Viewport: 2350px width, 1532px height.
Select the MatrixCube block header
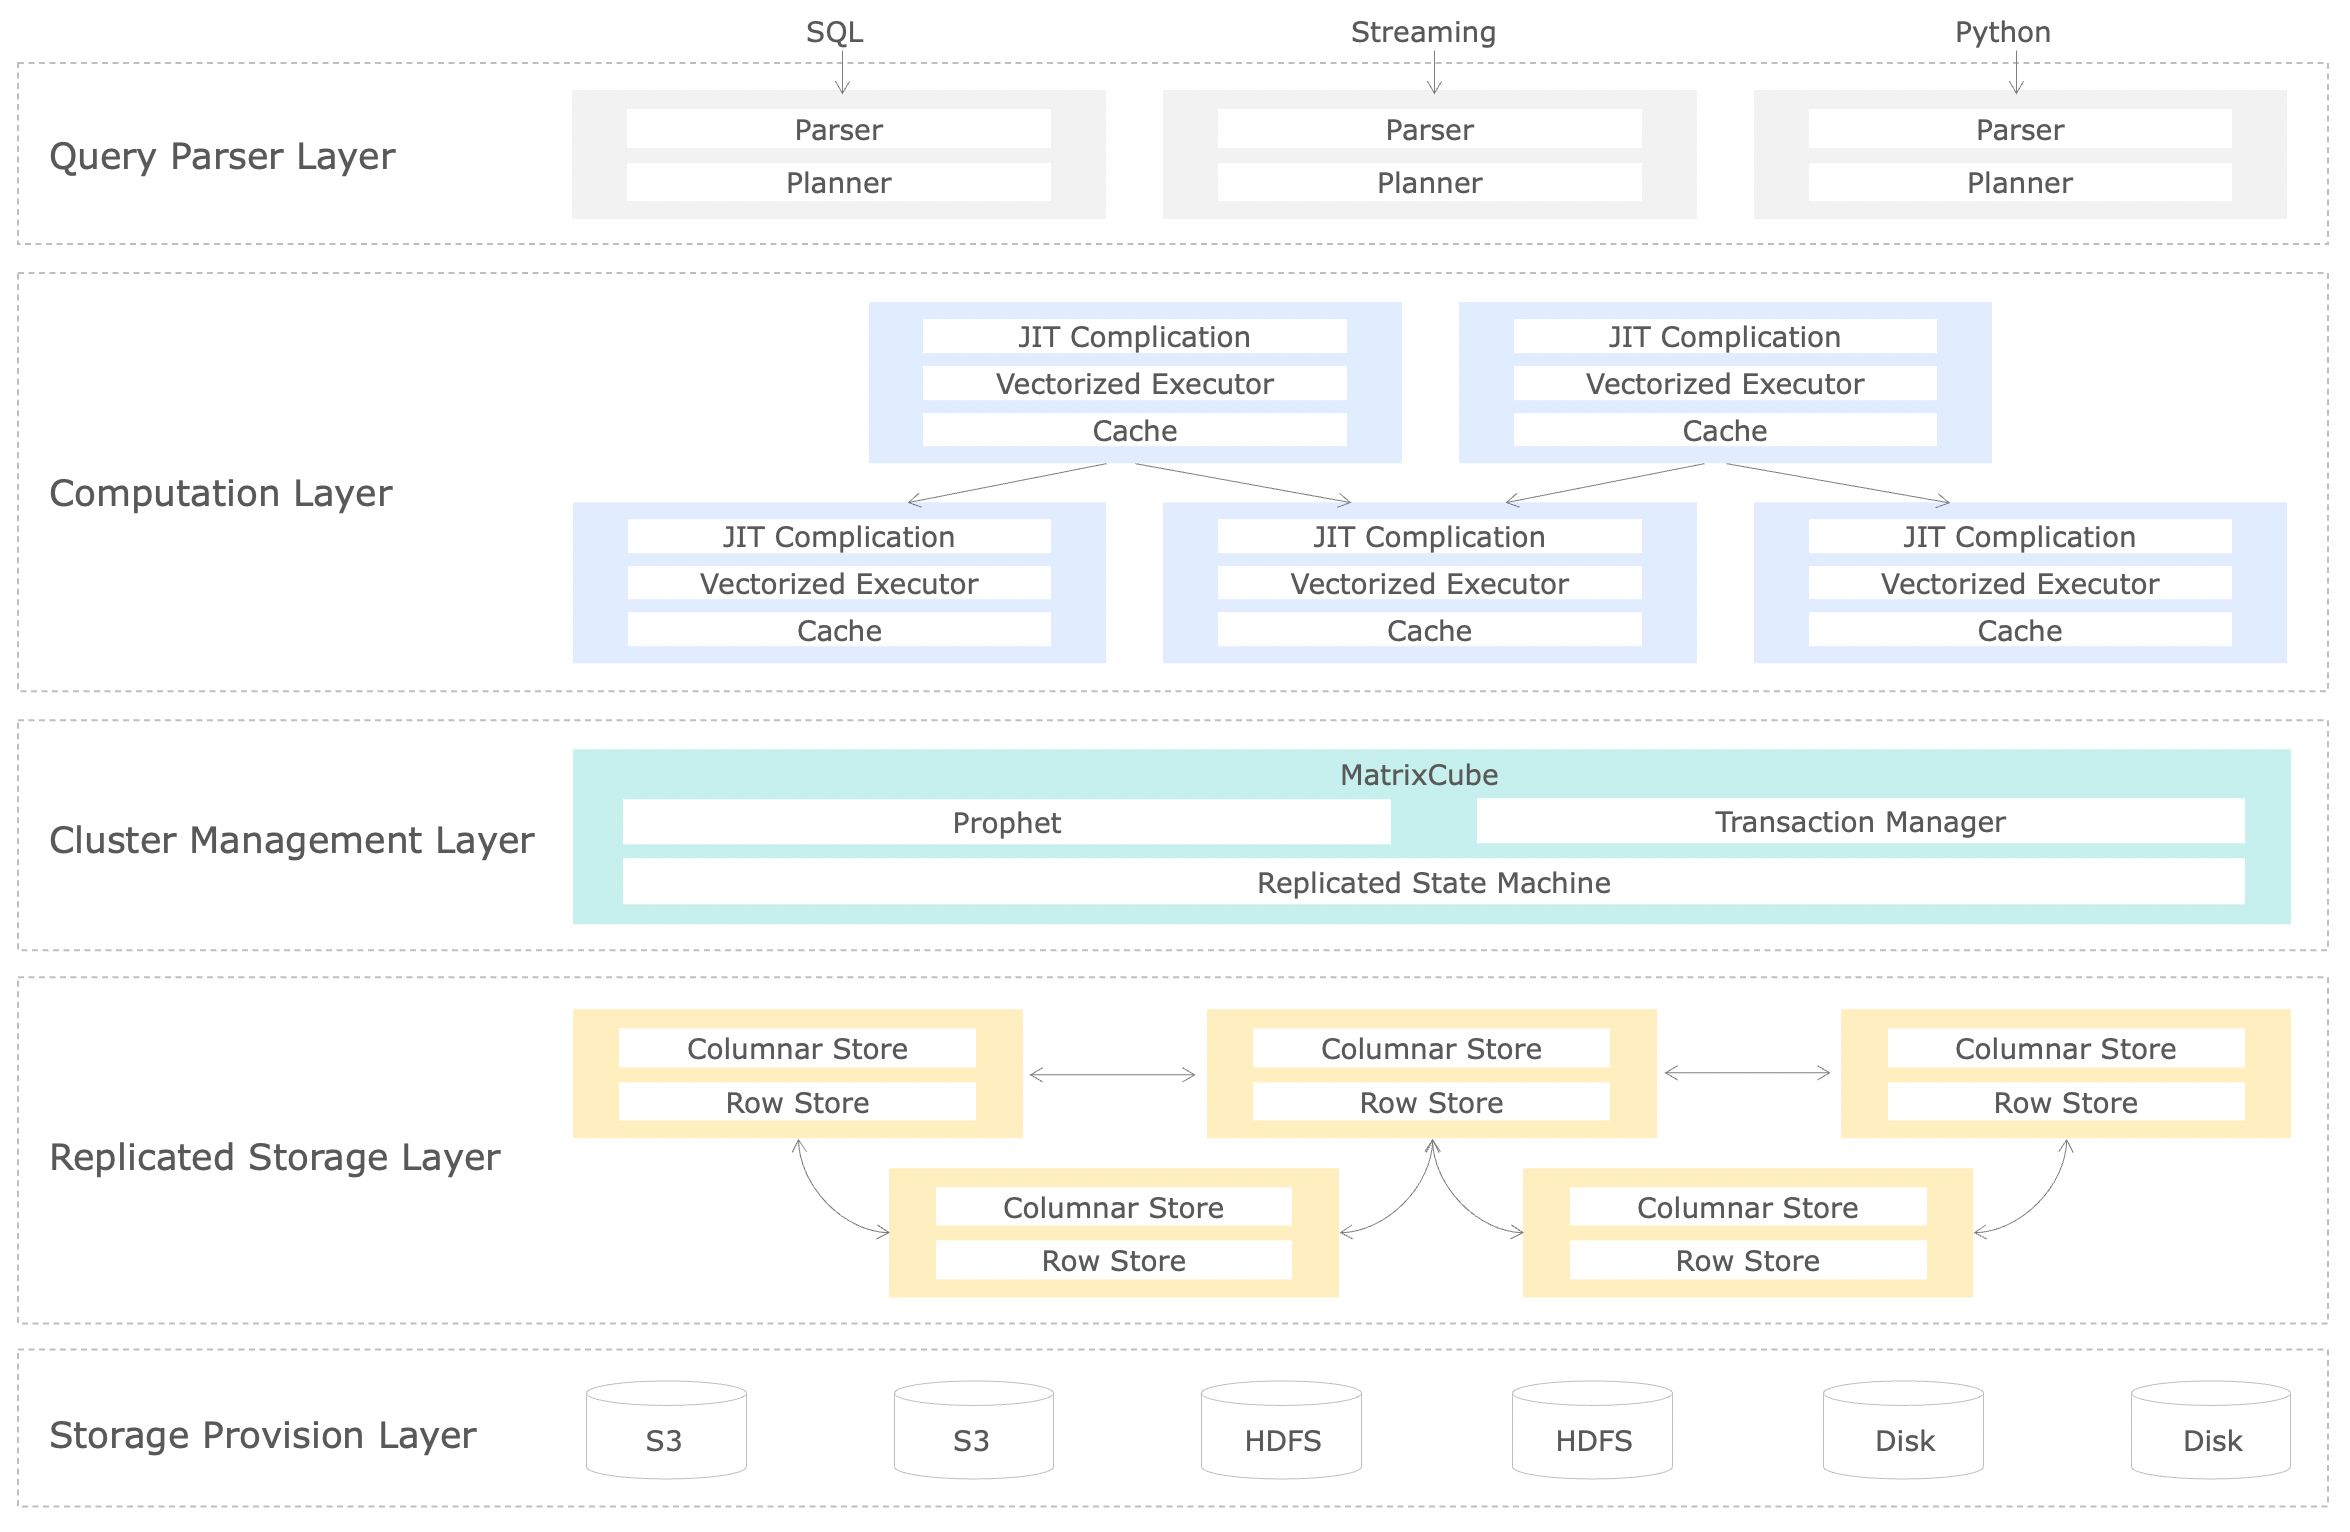pos(1418,775)
